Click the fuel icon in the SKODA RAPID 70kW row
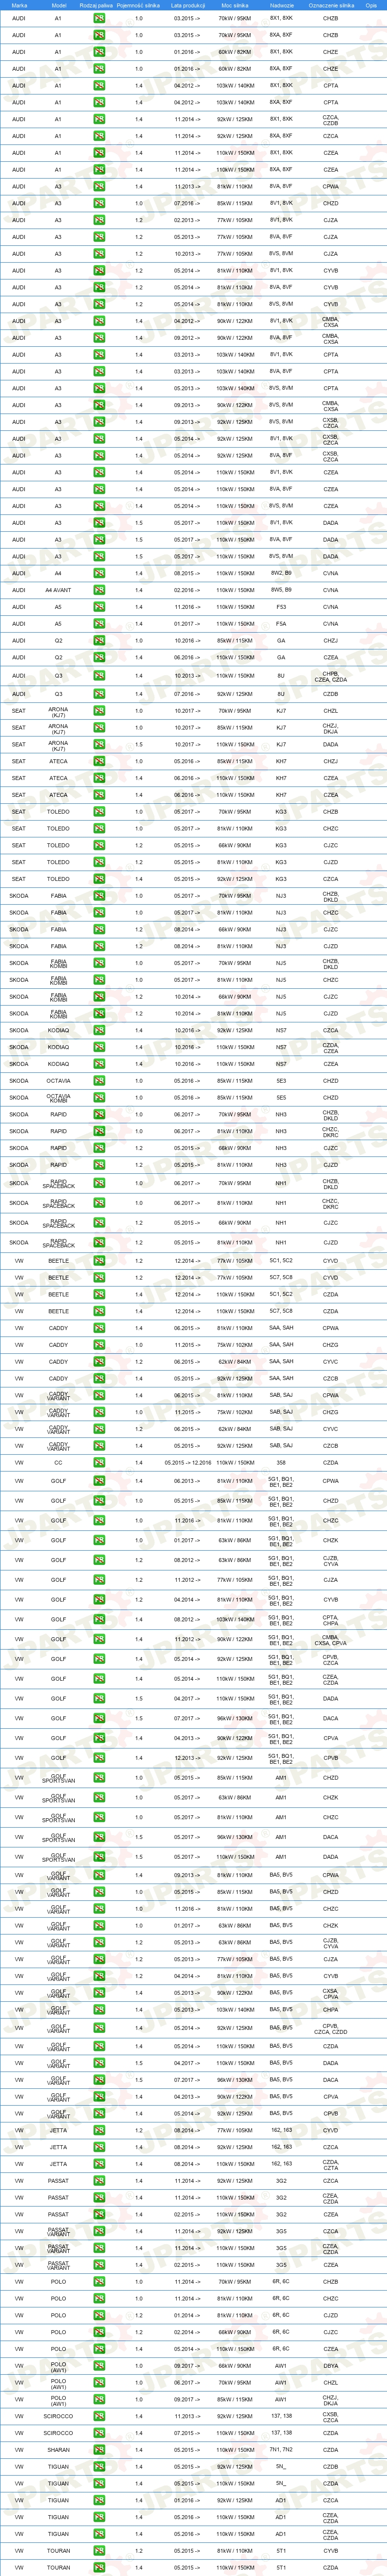The width and height of the screenshot is (387, 2576). (99, 1114)
